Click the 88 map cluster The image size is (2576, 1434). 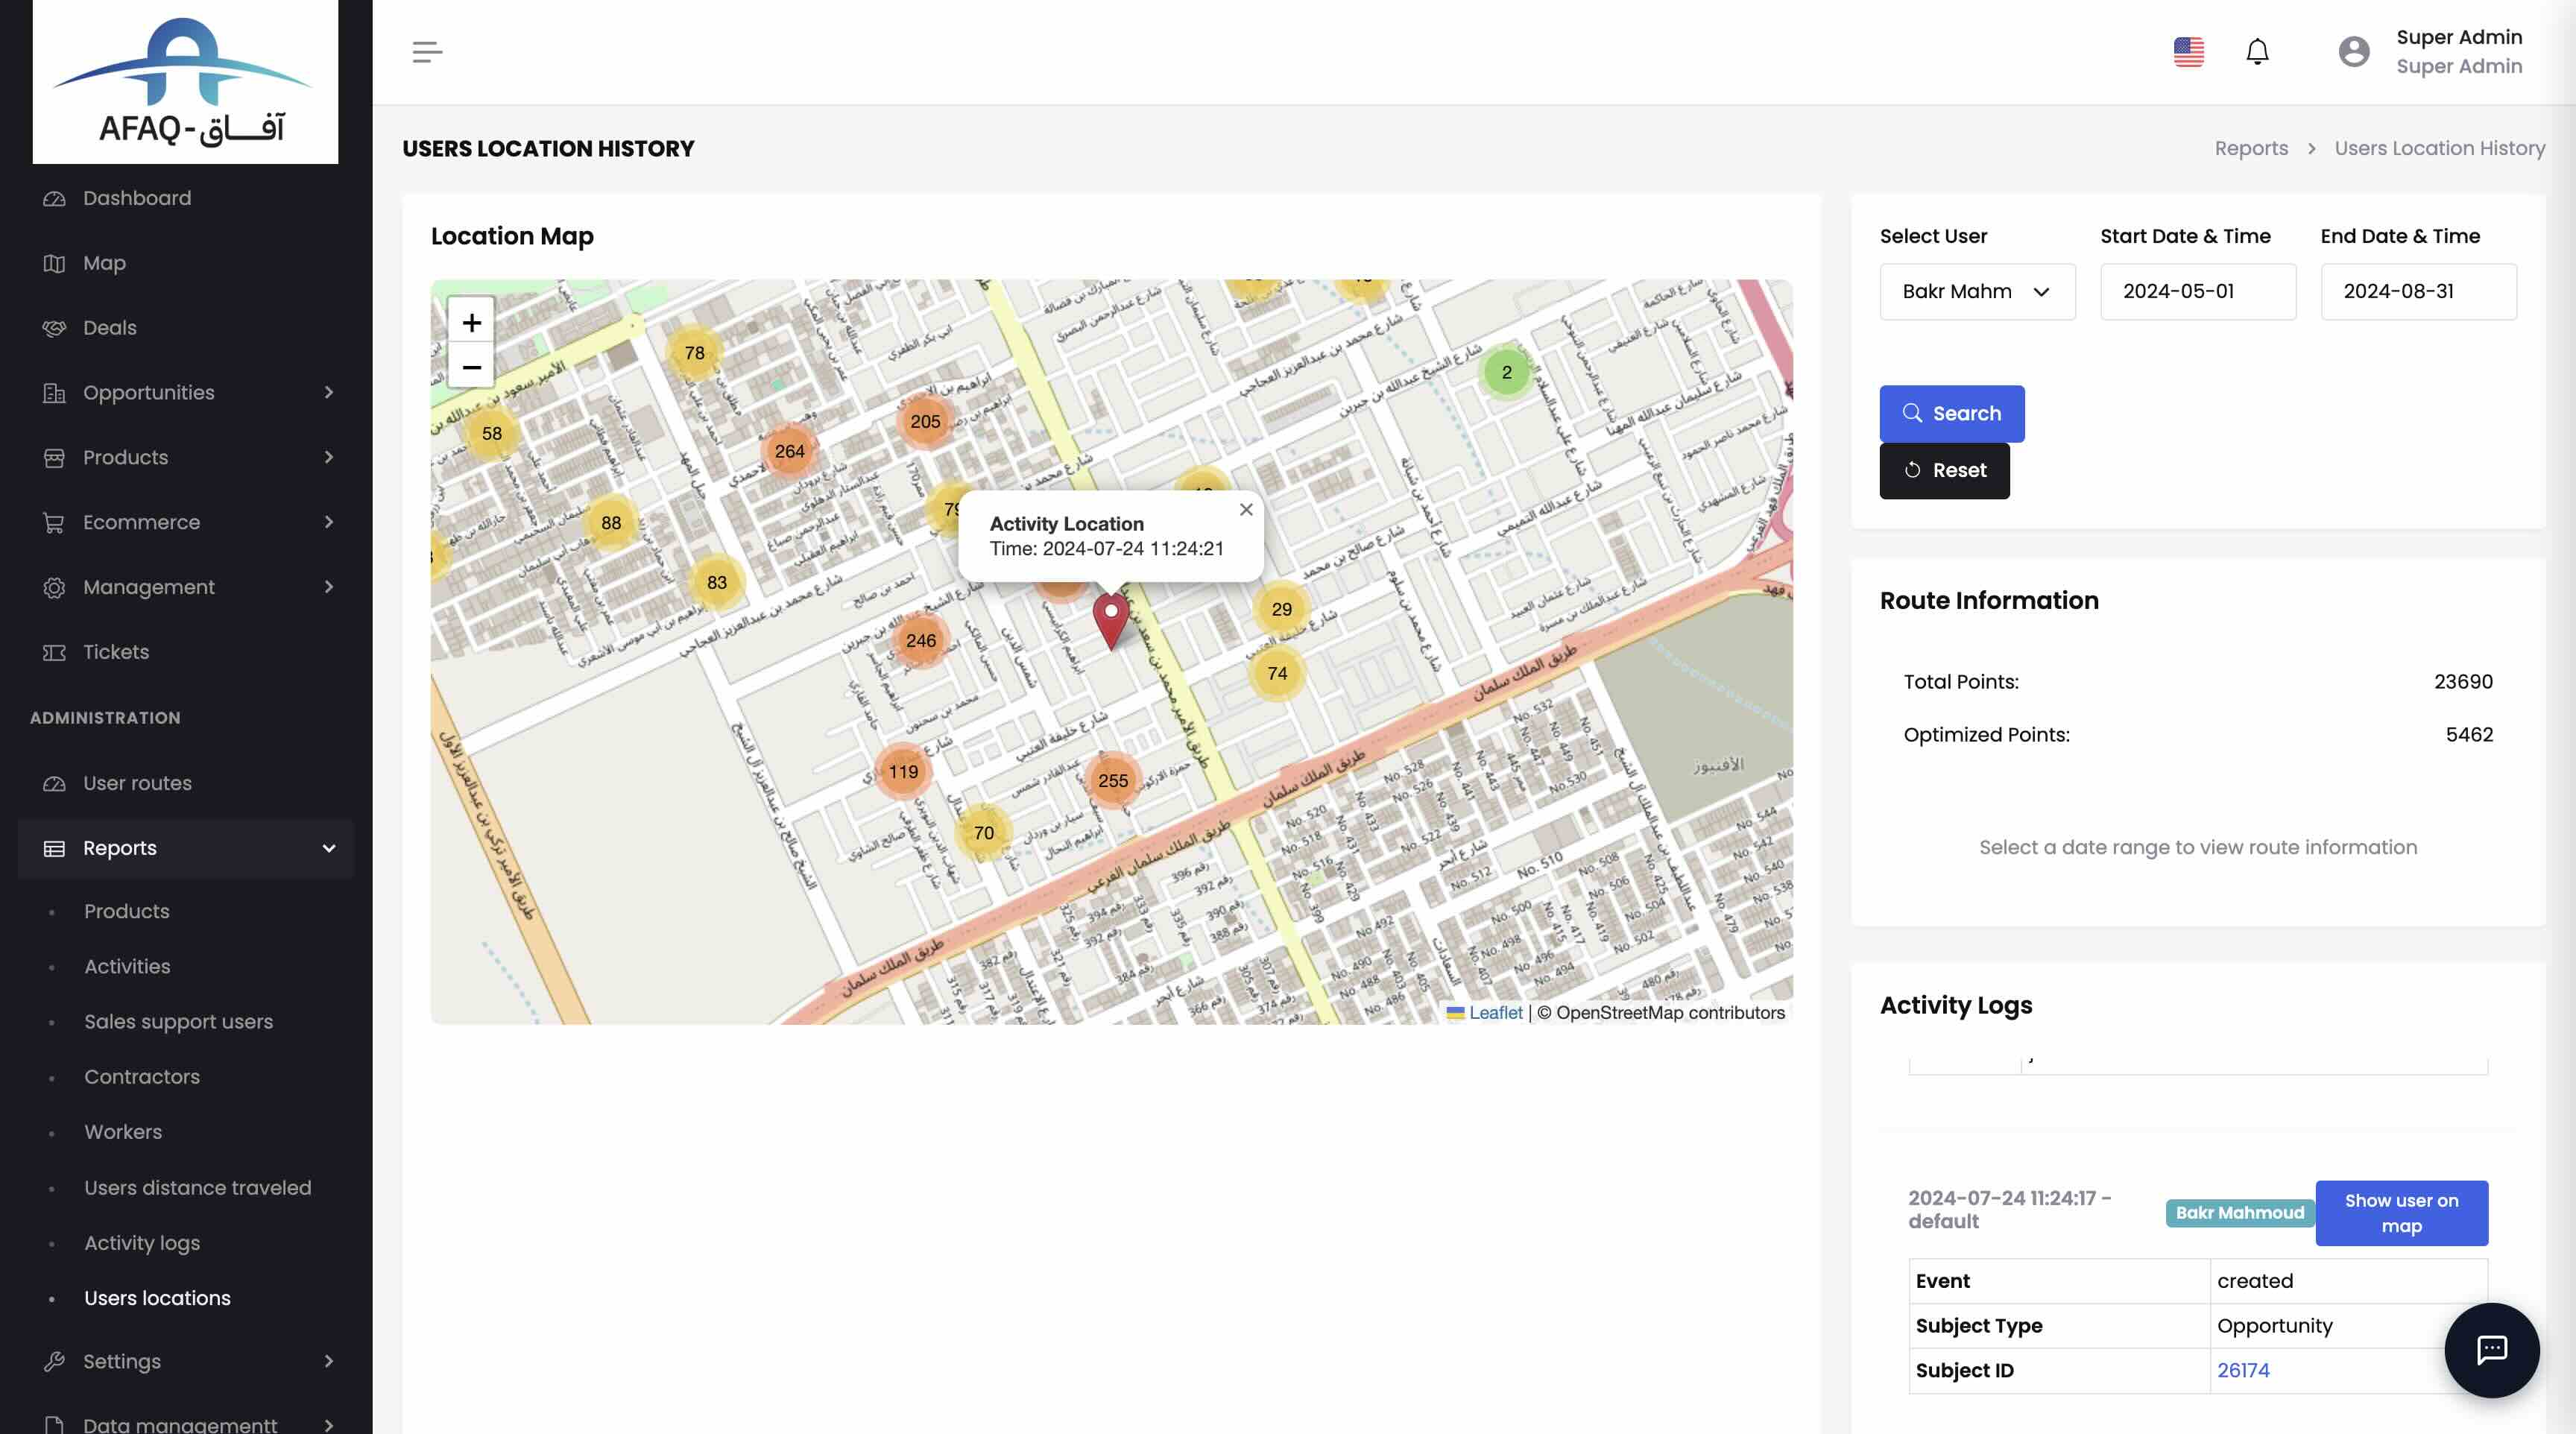[x=610, y=523]
